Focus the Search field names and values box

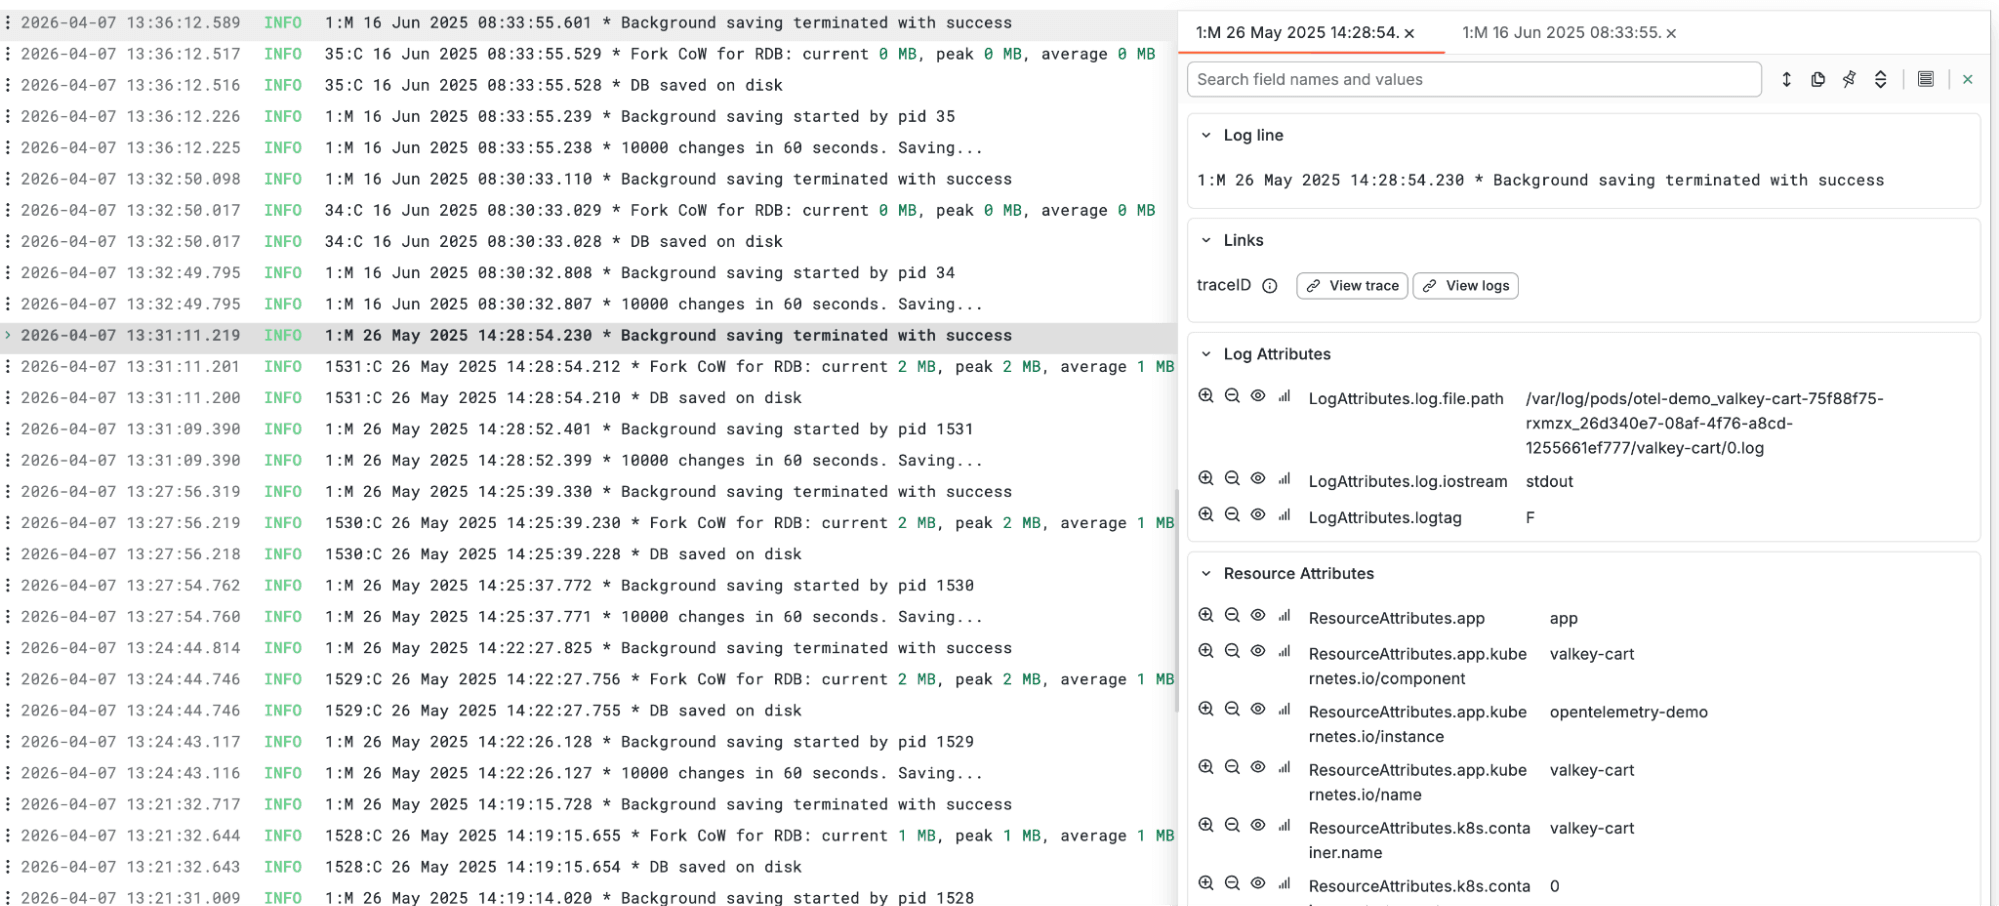[x=1473, y=79]
